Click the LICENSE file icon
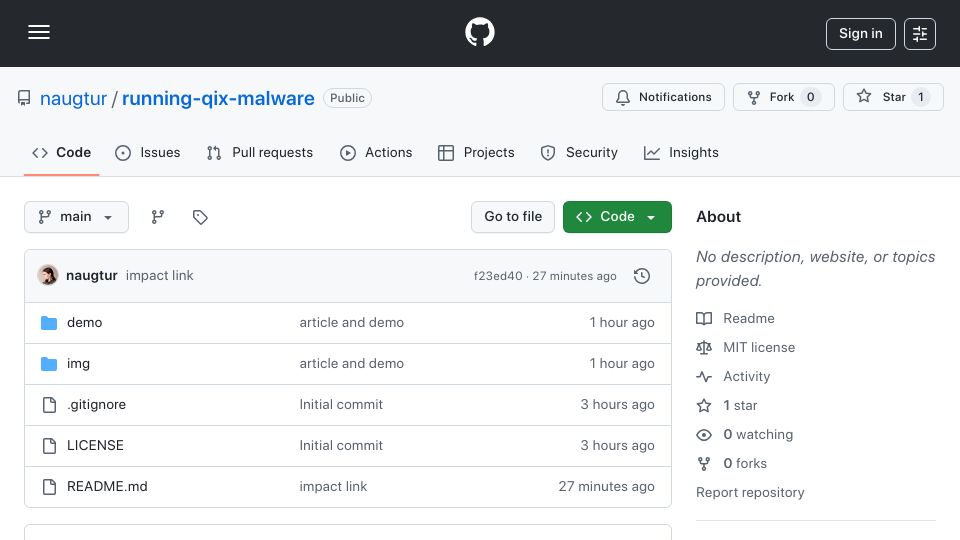 pyautogui.click(x=49, y=446)
